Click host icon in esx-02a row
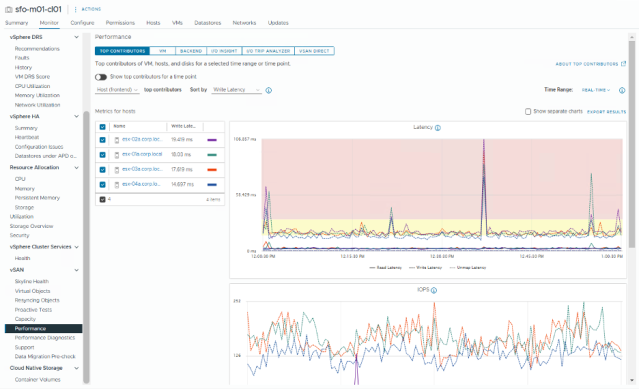Viewport: 639px width, 389px height. [117, 140]
